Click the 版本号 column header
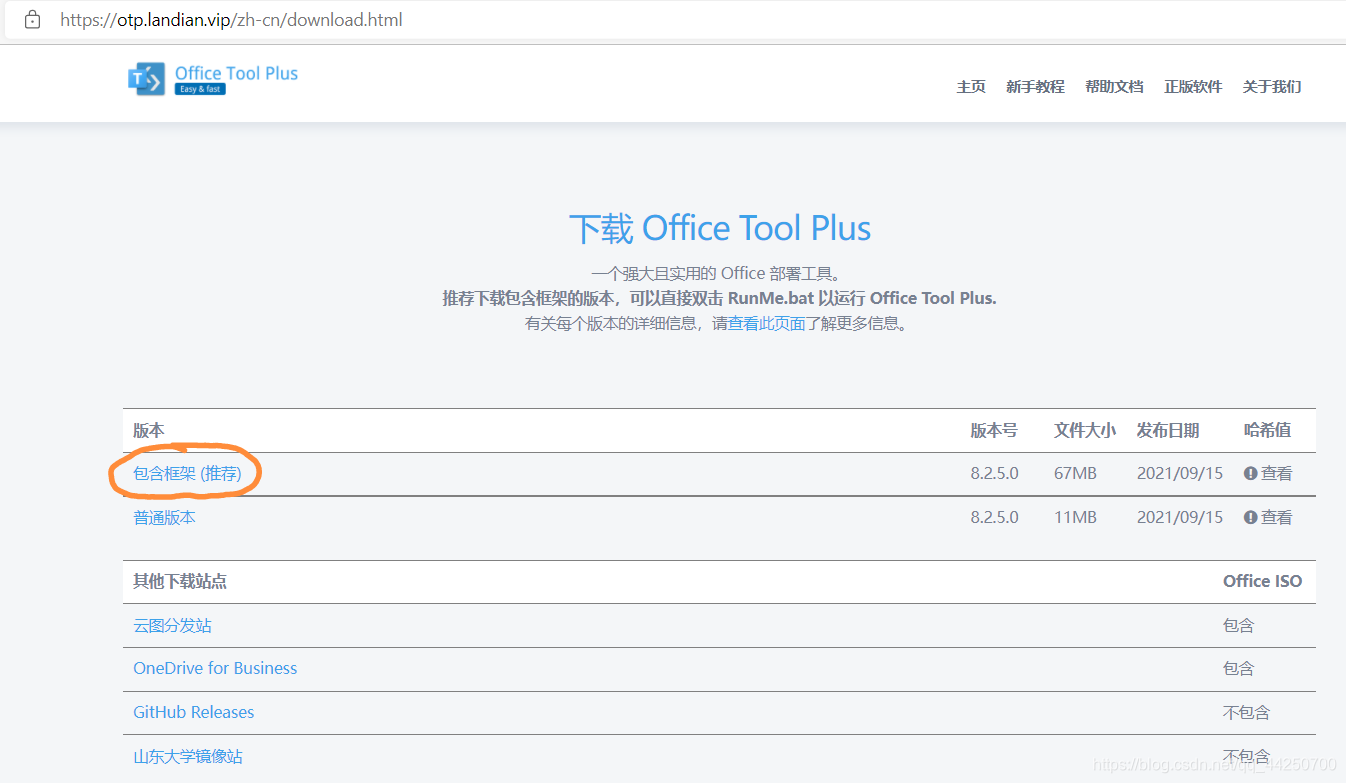1346x783 pixels. tap(994, 431)
